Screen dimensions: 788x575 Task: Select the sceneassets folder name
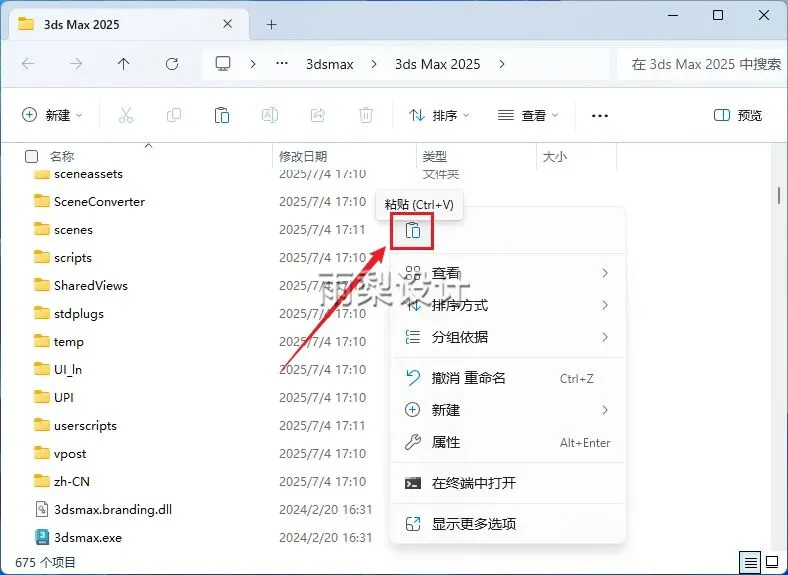[x=88, y=174]
